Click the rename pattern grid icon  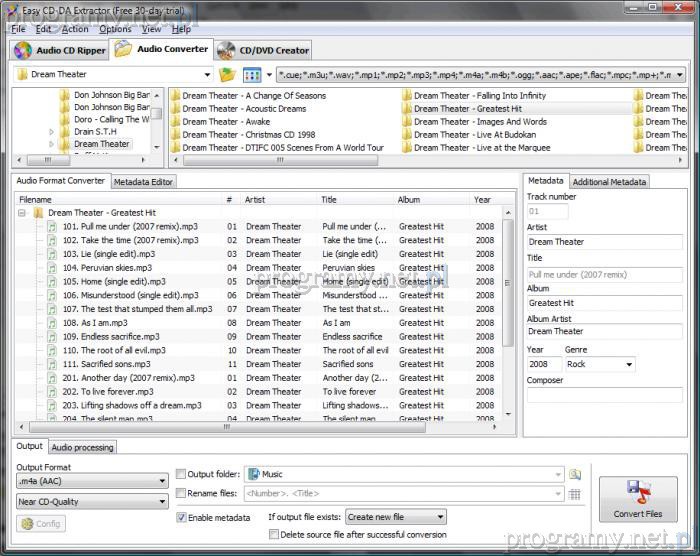[575, 494]
